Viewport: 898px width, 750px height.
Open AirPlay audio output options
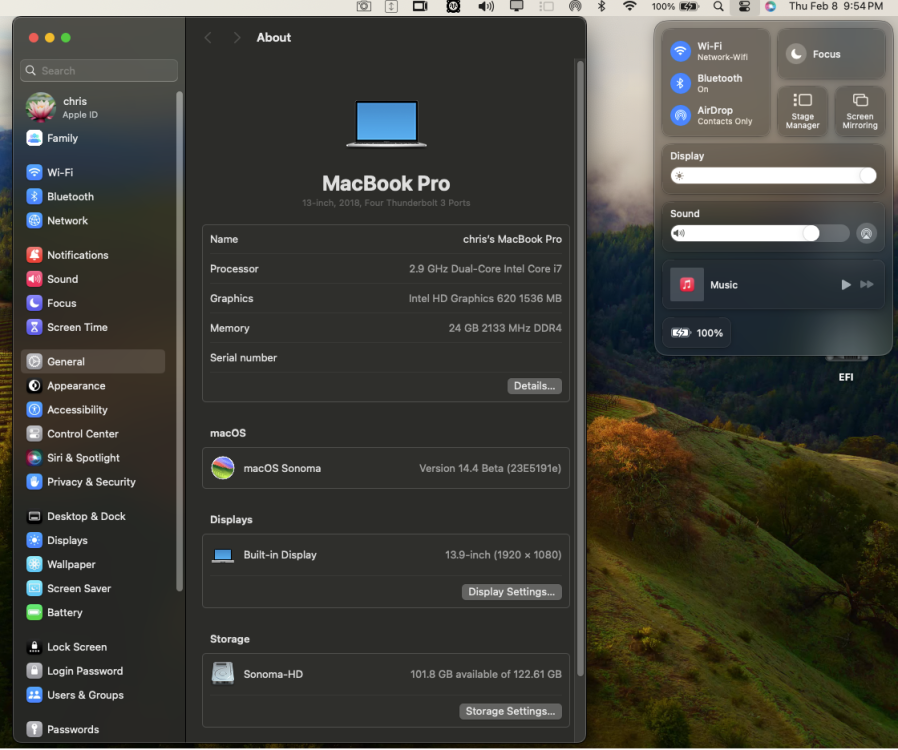[867, 233]
